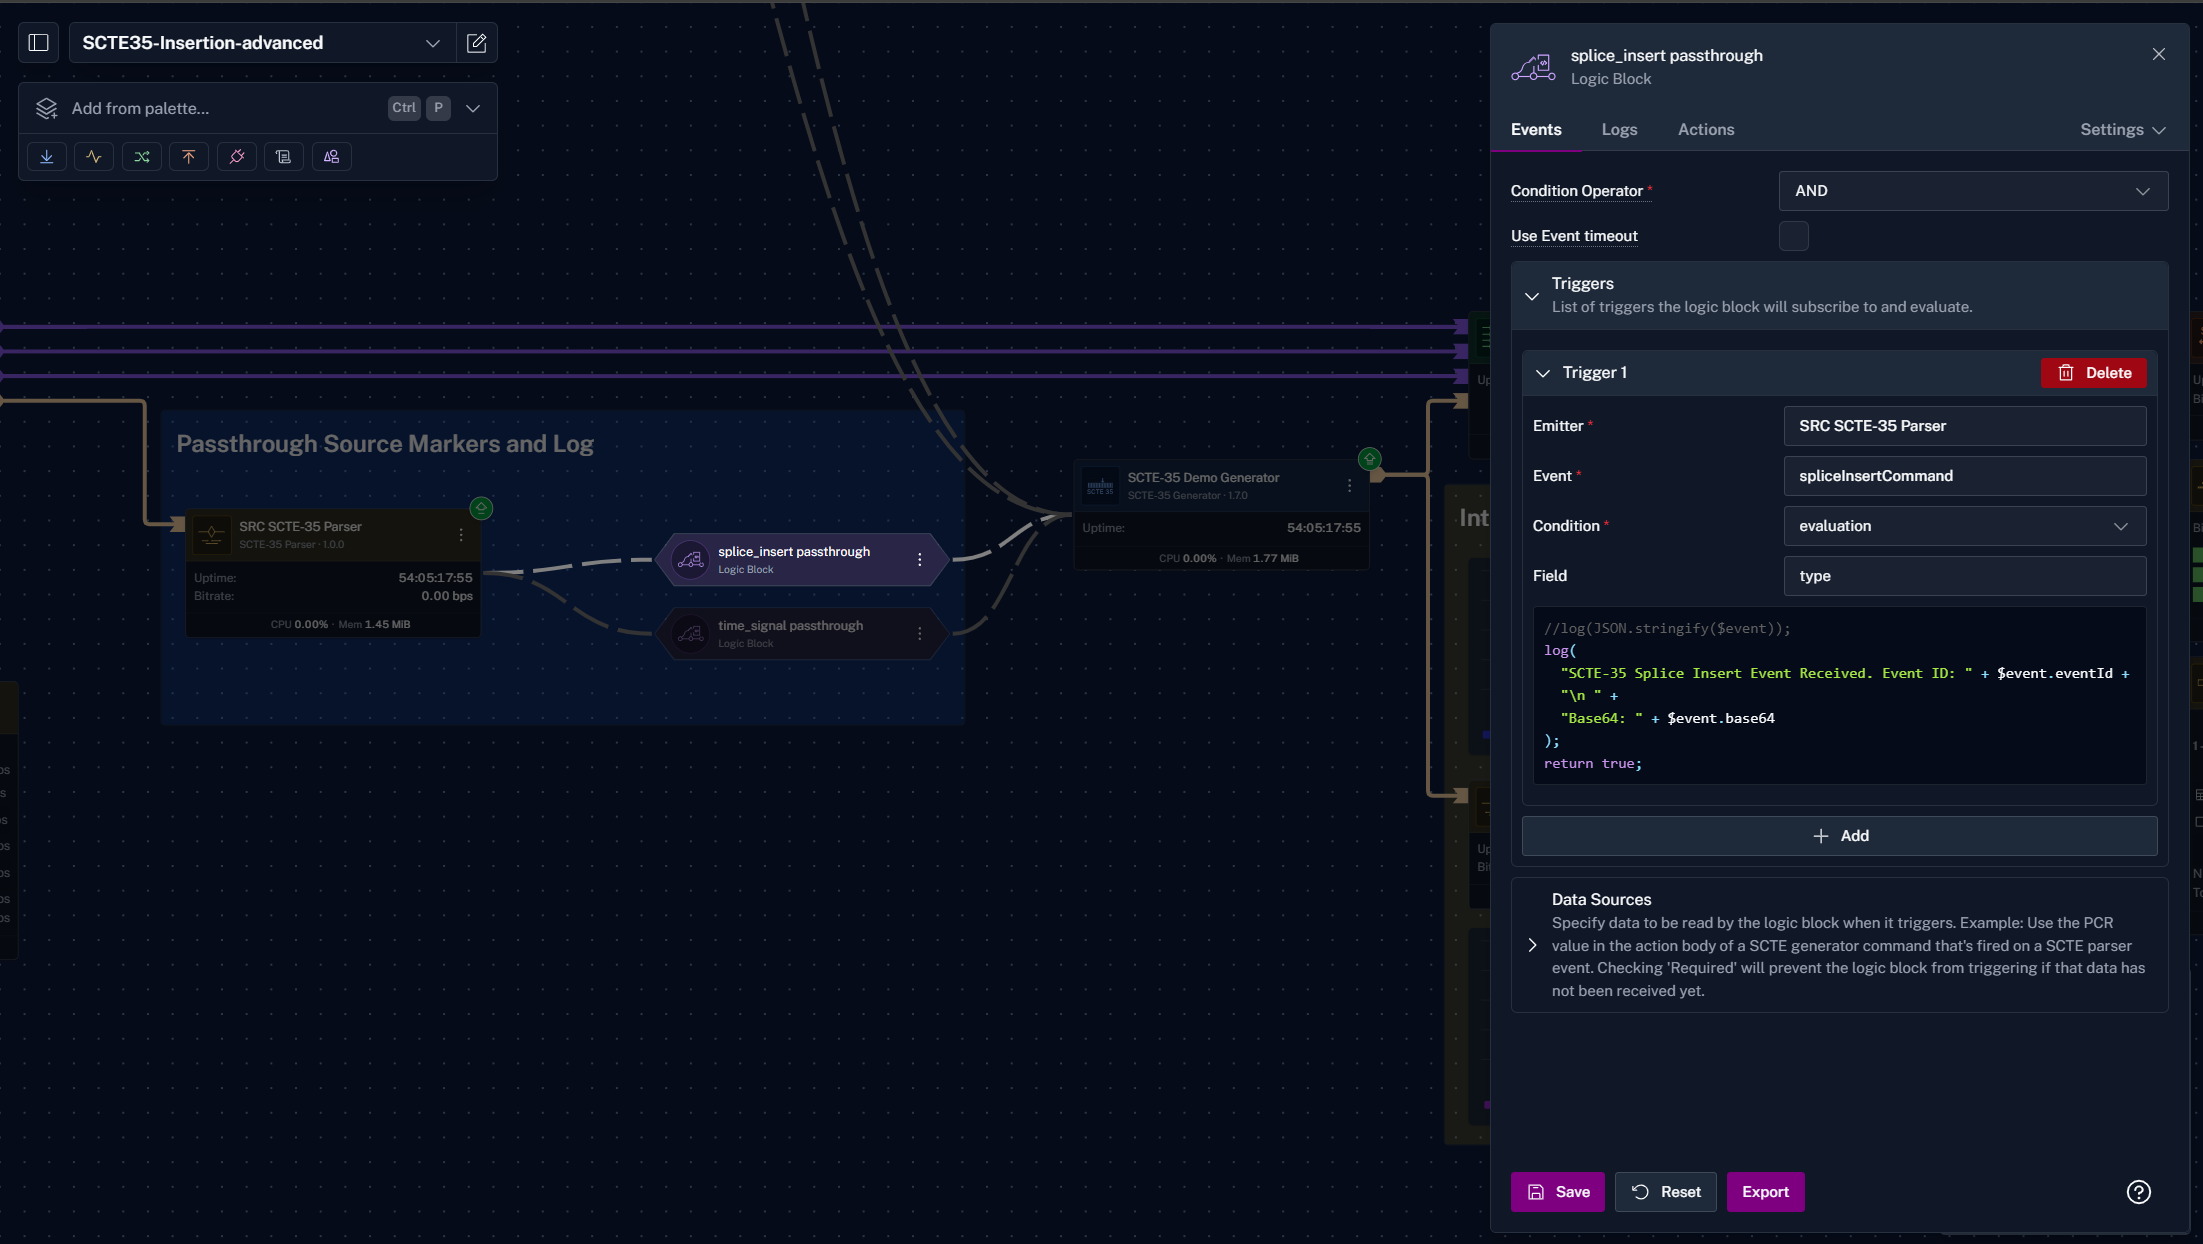Save the logic block configuration
Screen dimensions: 2203x1244
1558,1192
